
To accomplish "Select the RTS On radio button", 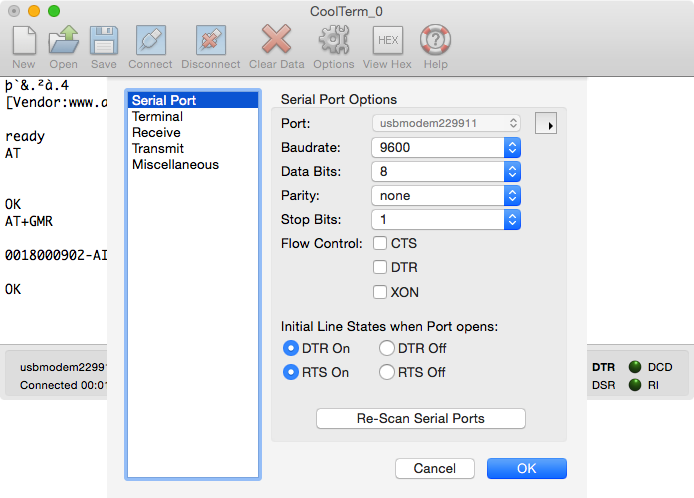I will tap(291, 372).
